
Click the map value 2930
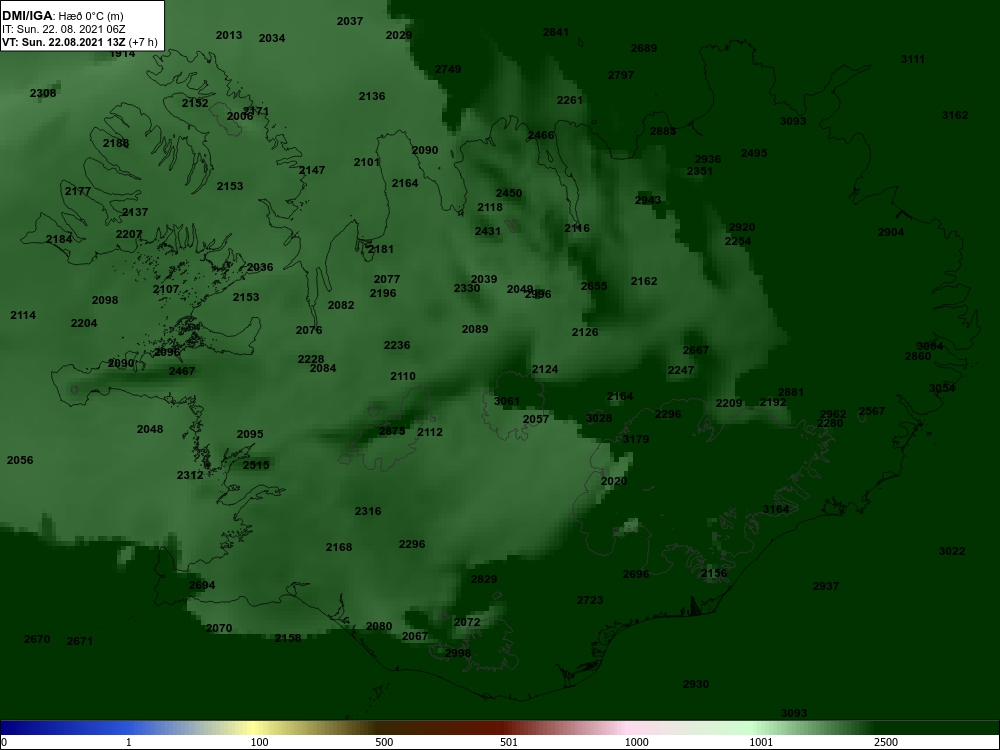pos(696,684)
